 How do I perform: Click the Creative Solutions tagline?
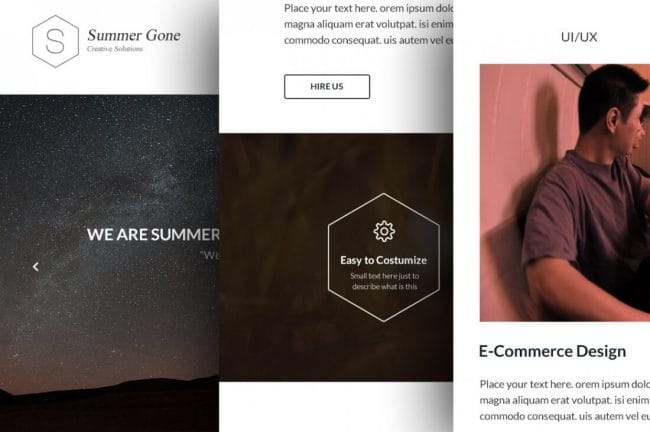pyautogui.click(x=115, y=49)
